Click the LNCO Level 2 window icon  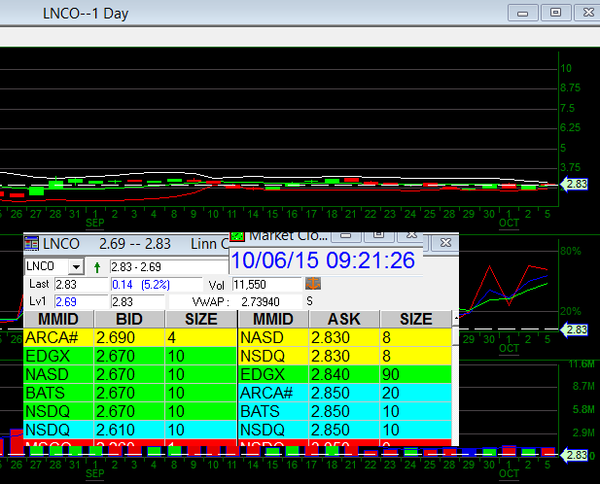click(x=31, y=243)
